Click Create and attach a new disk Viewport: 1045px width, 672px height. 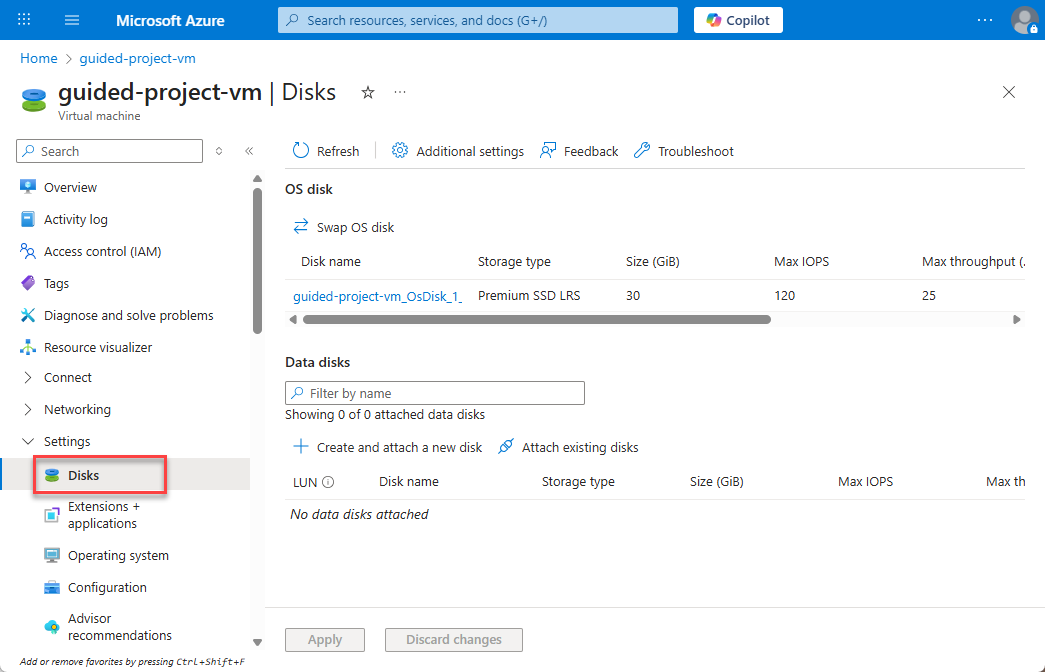387,447
